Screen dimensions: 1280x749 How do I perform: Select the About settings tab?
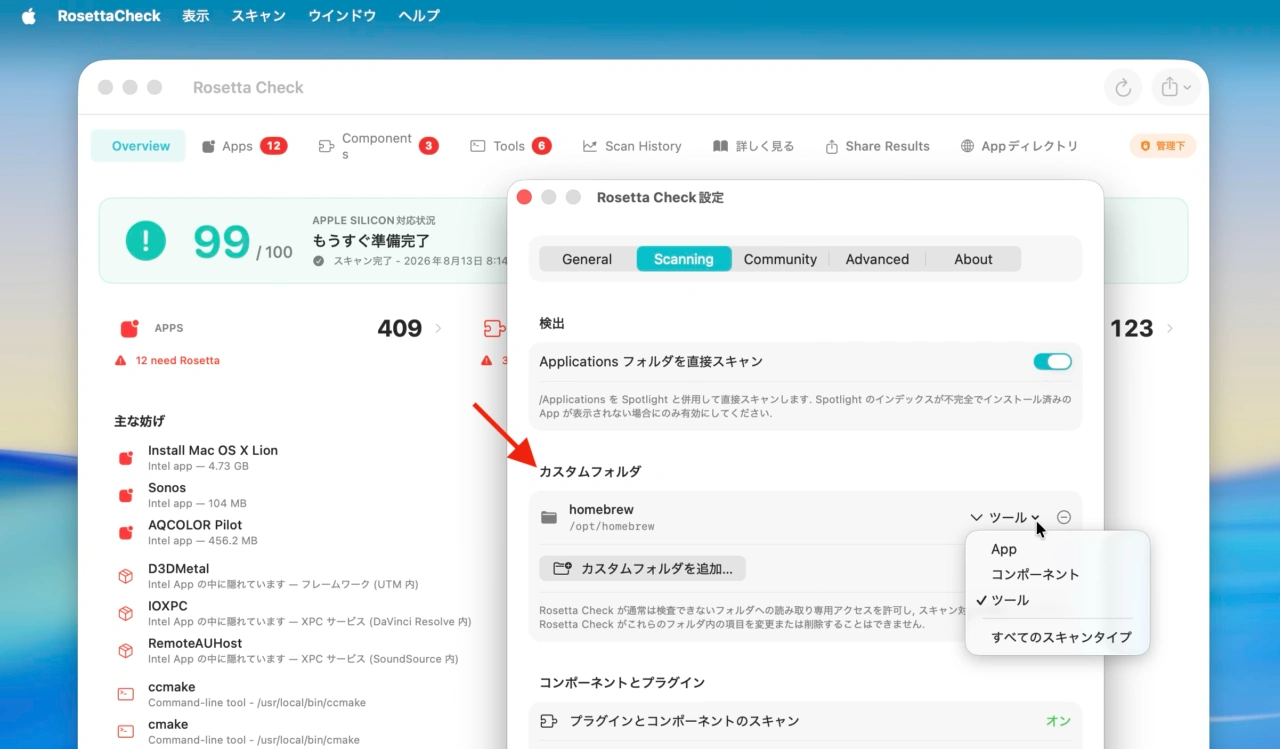click(x=973, y=259)
